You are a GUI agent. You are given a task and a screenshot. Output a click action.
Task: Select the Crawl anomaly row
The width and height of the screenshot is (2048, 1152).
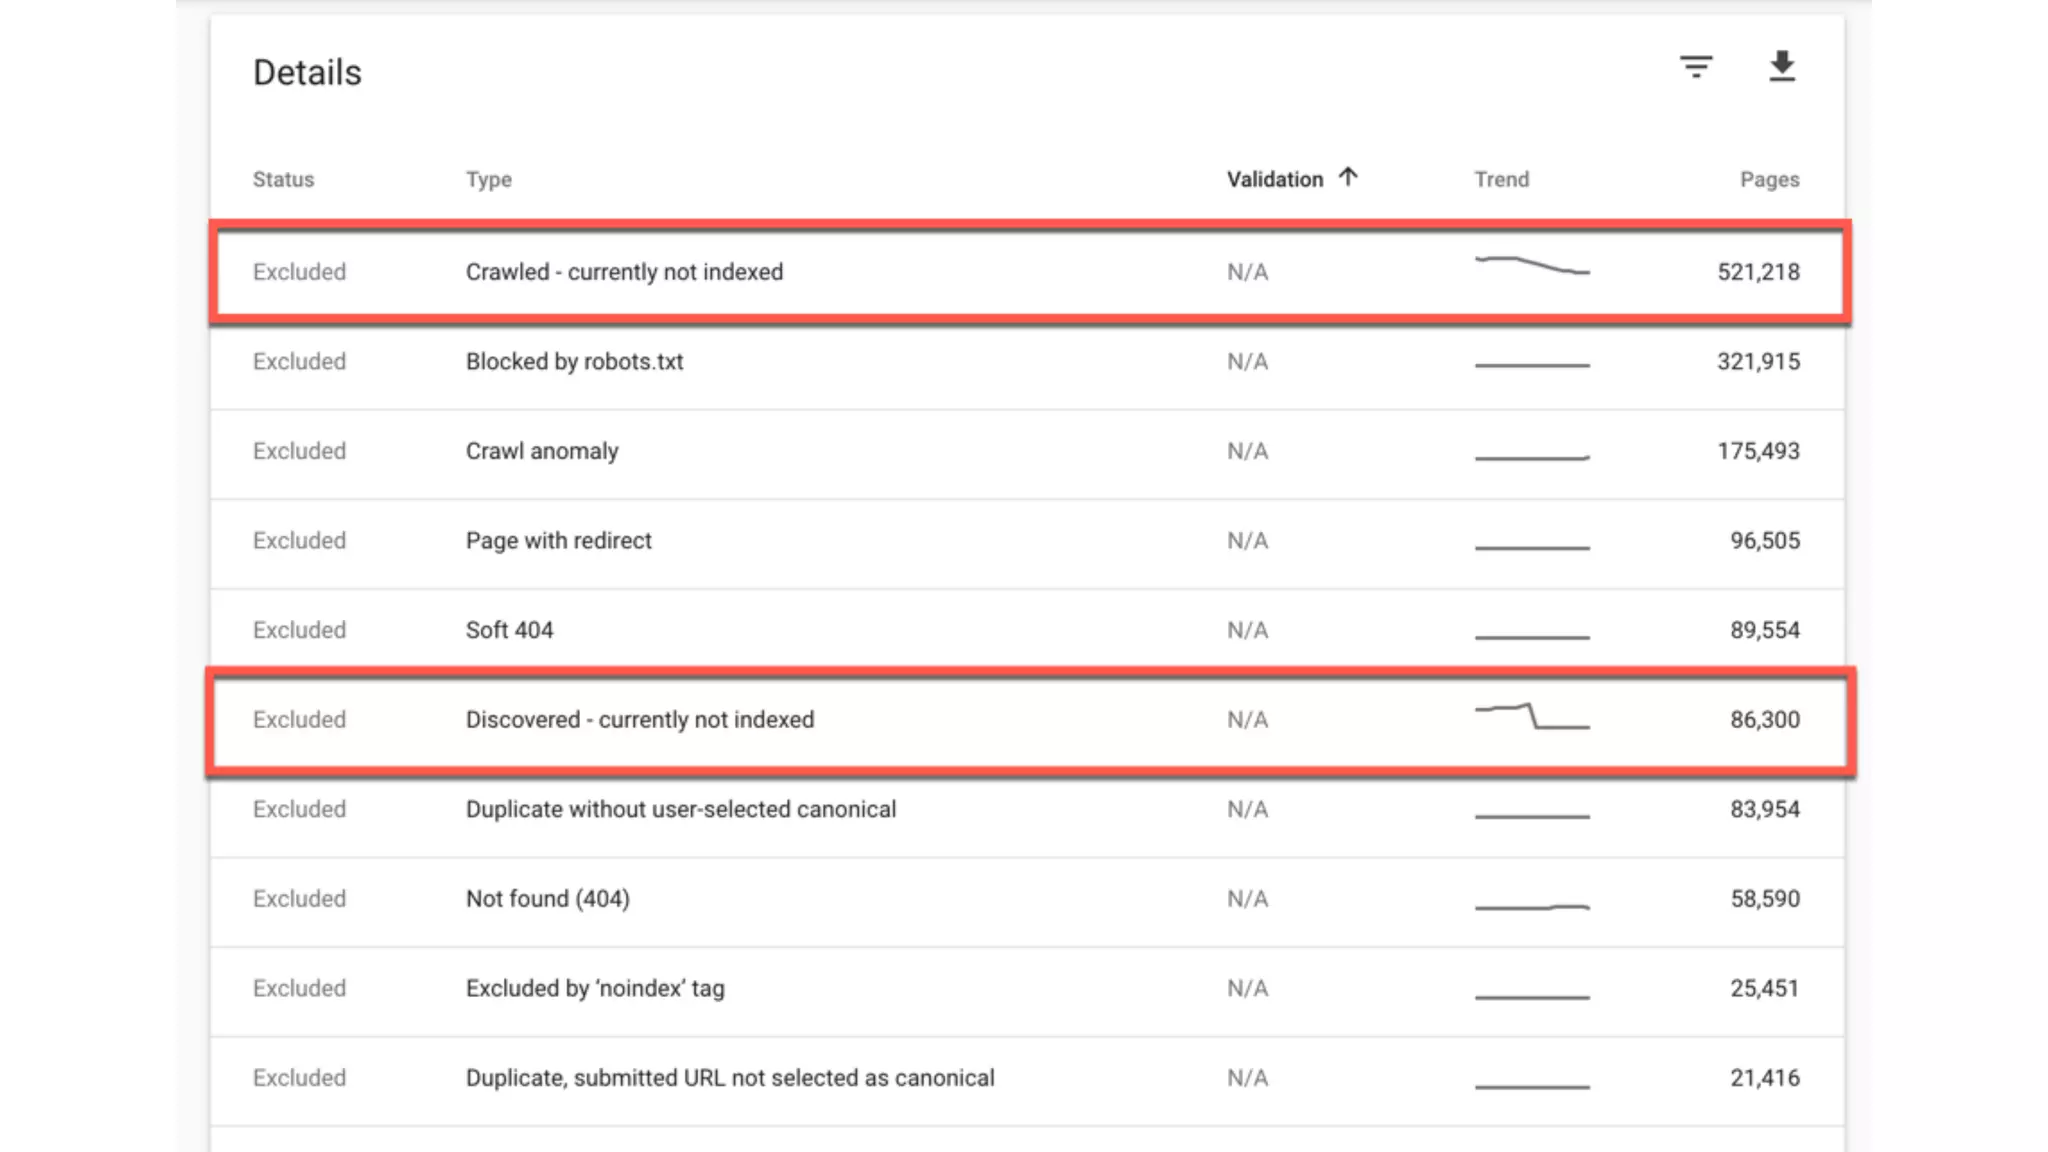[542, 451]
